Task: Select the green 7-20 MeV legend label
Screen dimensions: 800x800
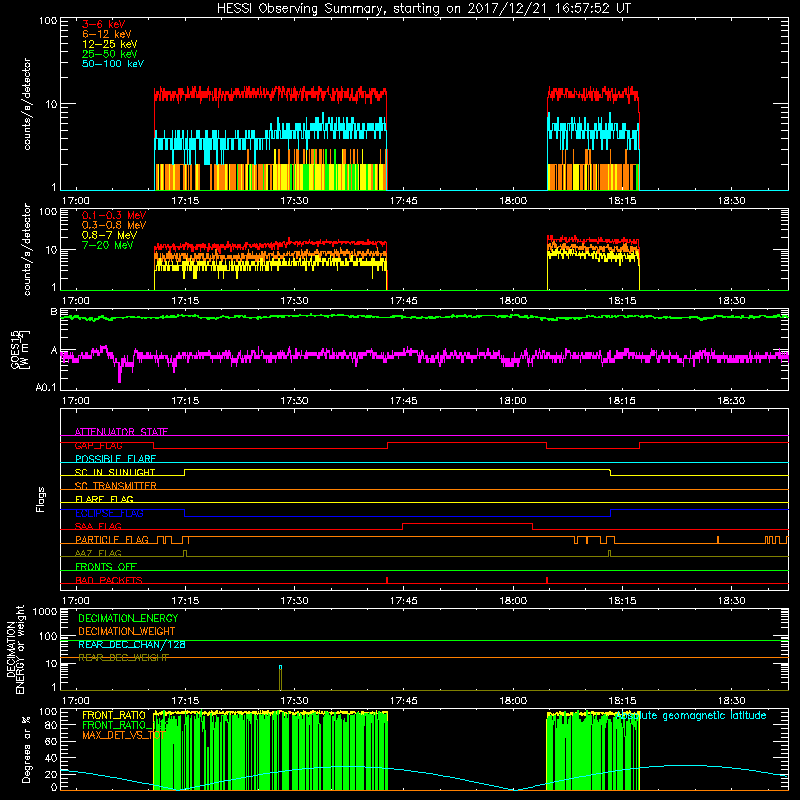Action: tap(108, 245)
